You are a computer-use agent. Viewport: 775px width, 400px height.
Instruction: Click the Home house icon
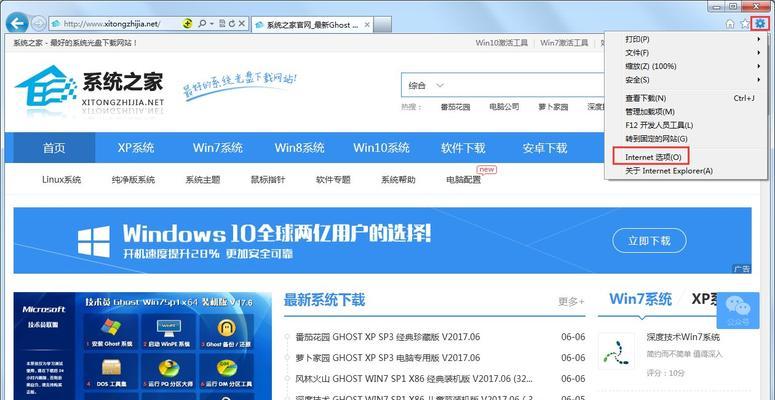[730, 24]
